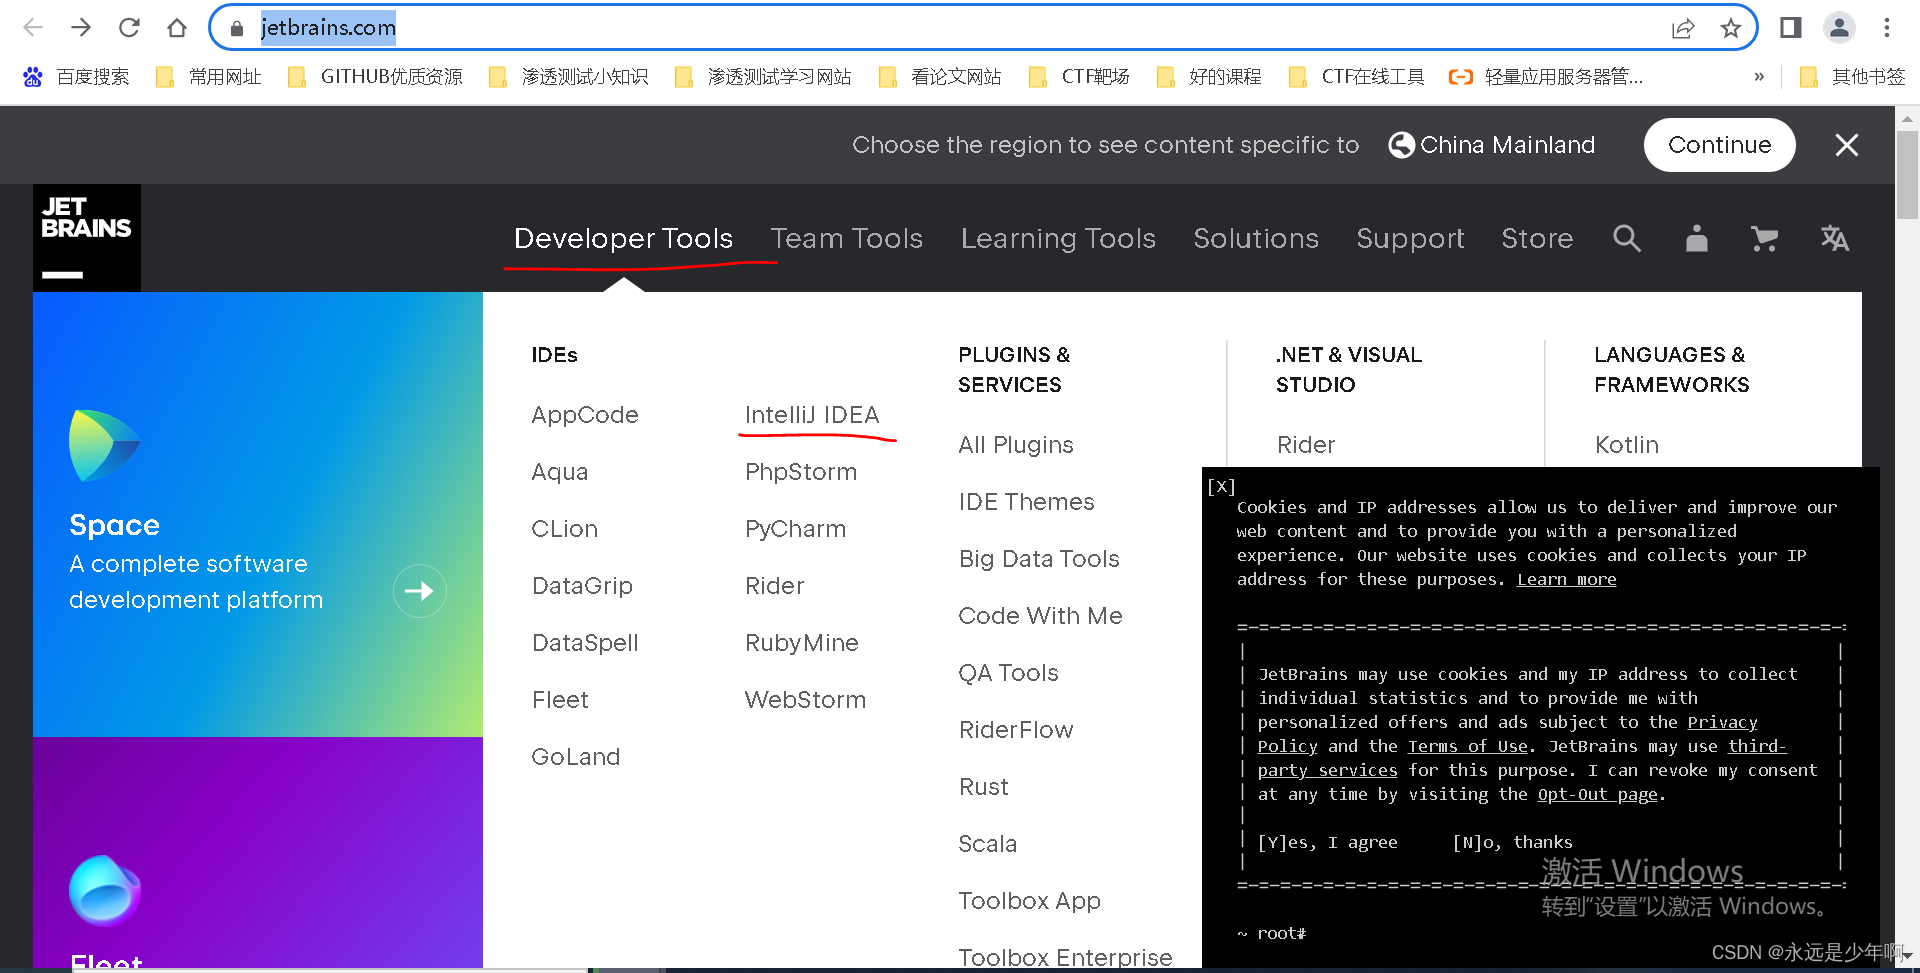Go forward in browser history
1920x973 pixels.
[x=81, y=28]
